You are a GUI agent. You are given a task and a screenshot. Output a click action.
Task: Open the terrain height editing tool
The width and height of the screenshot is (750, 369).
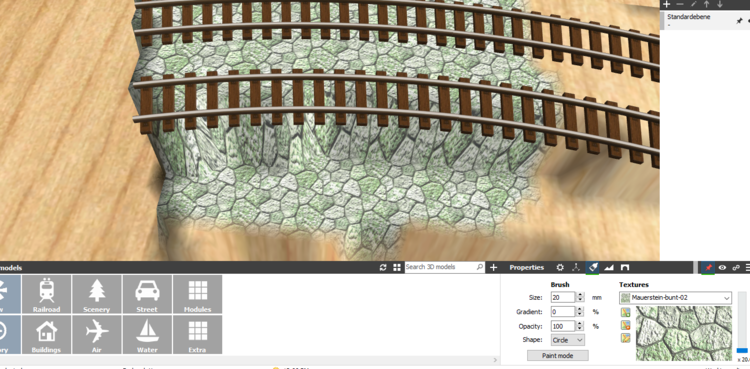tap(608, 268)
